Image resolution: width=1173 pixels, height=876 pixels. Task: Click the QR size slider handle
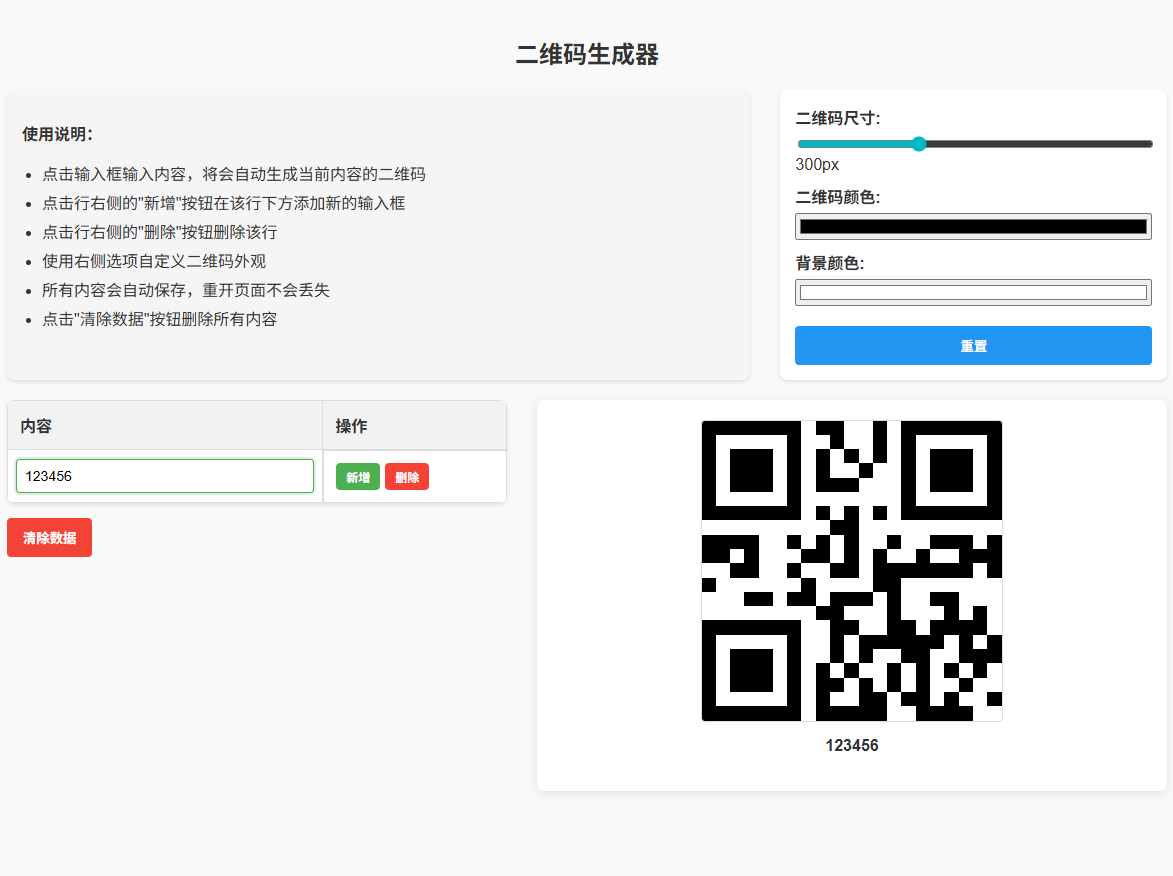[x=919, y=144]
